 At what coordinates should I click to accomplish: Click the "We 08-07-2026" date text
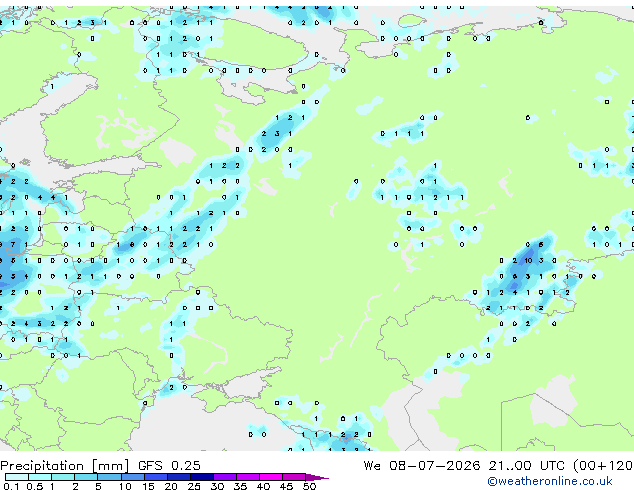pos(422,466)
